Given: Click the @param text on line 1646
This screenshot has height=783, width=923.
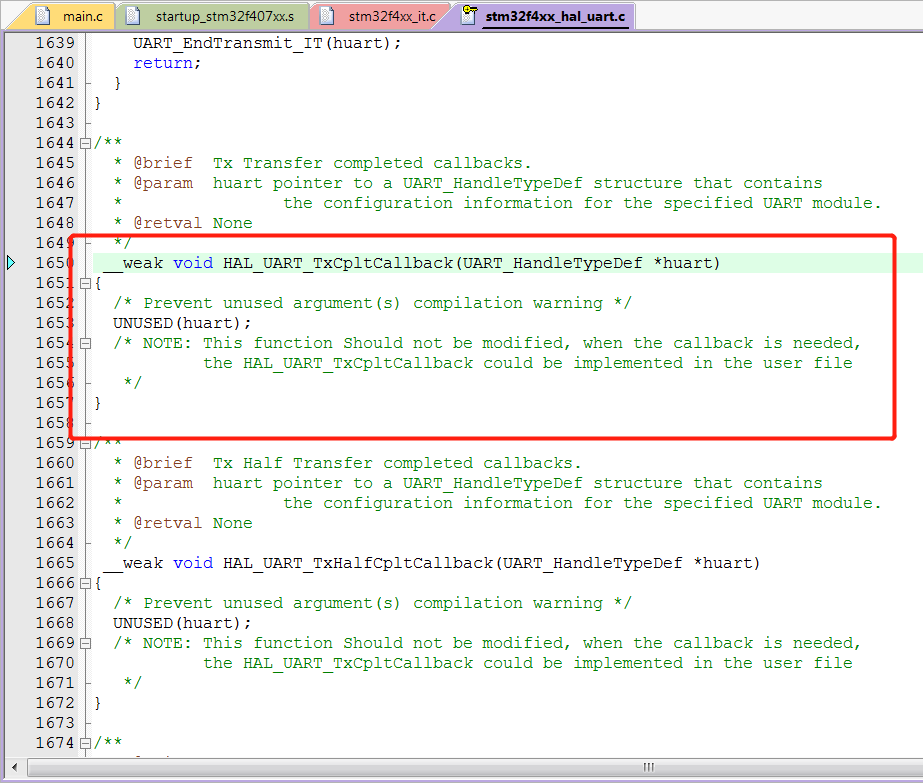Looking at the screenshot, I should click(x=163, y=183).
